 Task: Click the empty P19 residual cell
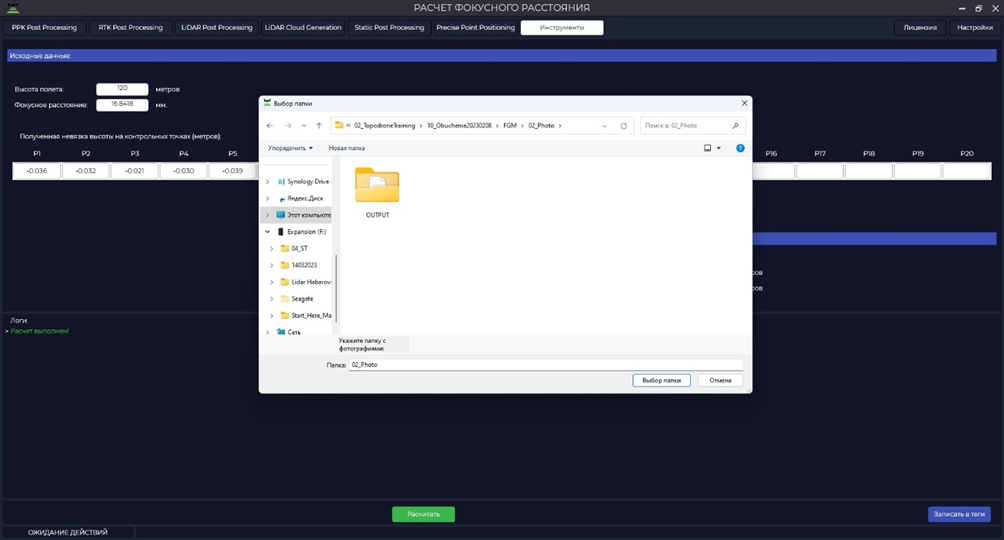918,171
